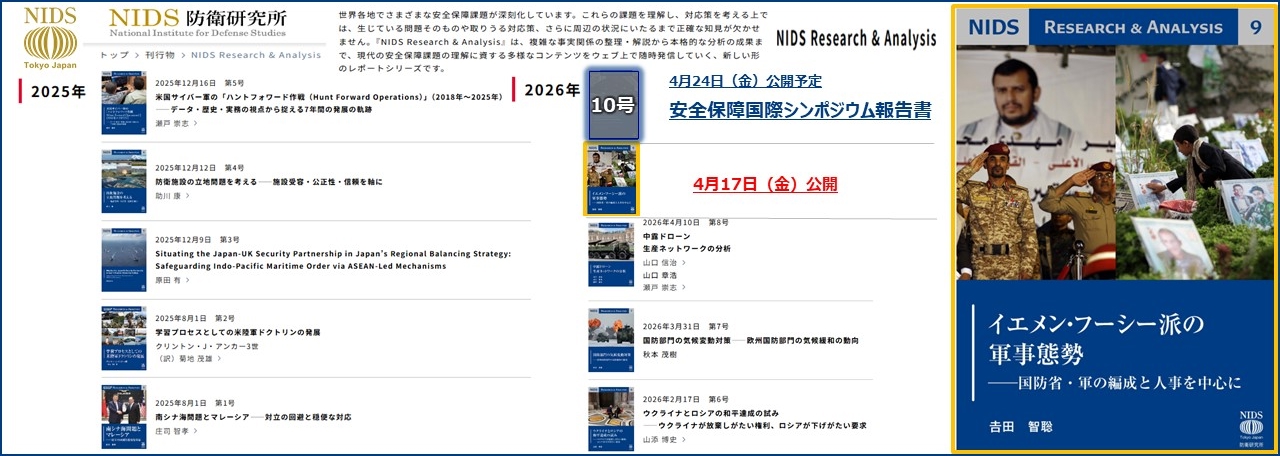Image resolution: width=1280 pixels, height=456 pixels.
Task: Click translator 菊地 茂雄
Action: coord(202,359)
